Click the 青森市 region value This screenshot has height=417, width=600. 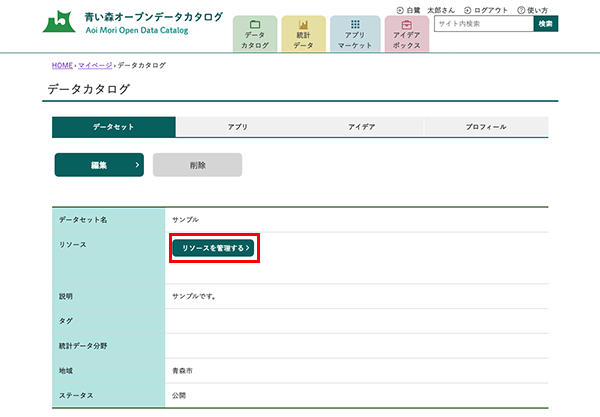[182, 371]
